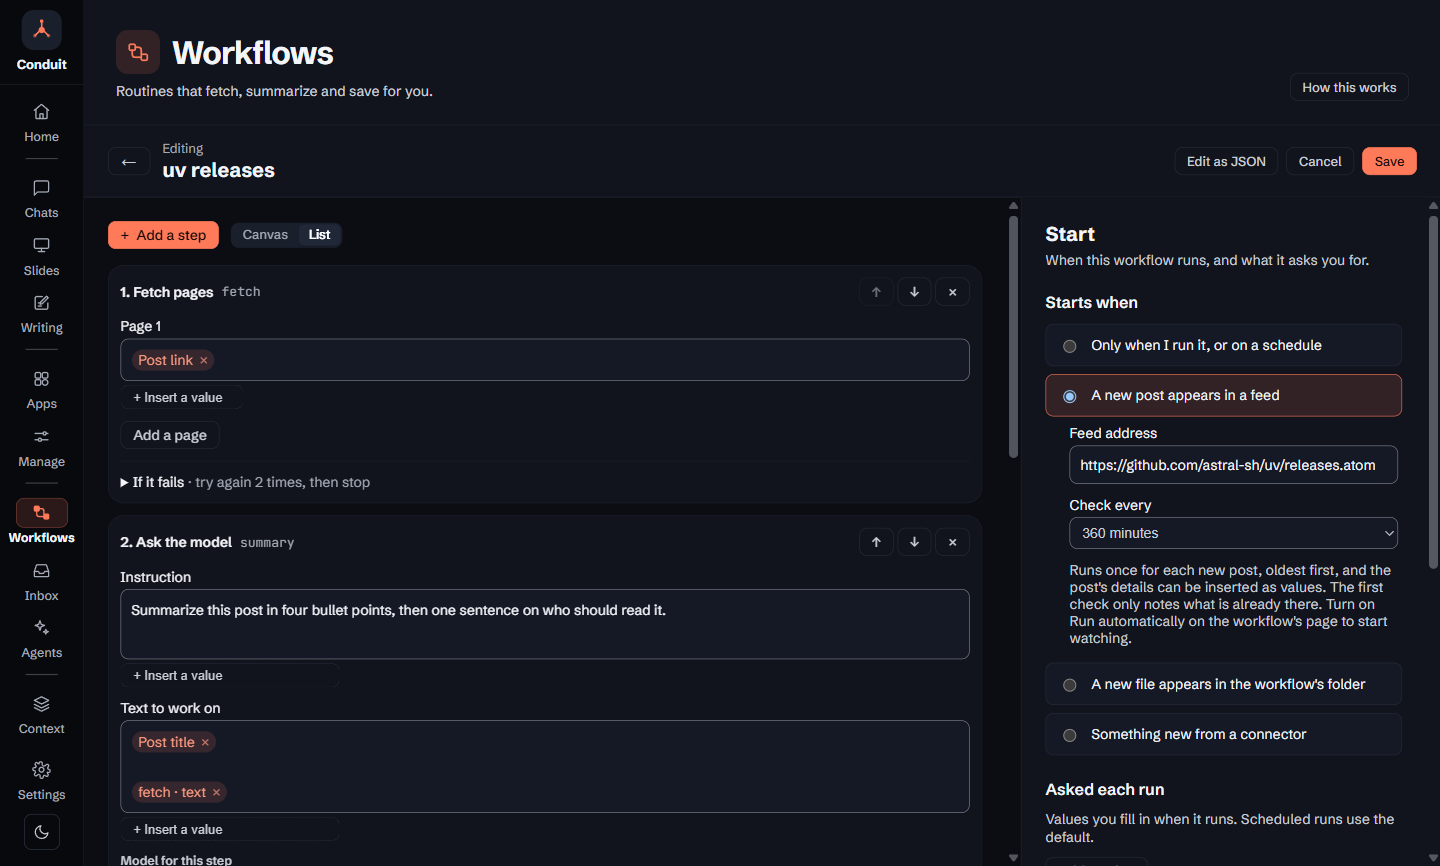Image resolution: width=1440 pixels, height=866 pixels.
Task: Open the Agents section
Action: pos(41,639)
